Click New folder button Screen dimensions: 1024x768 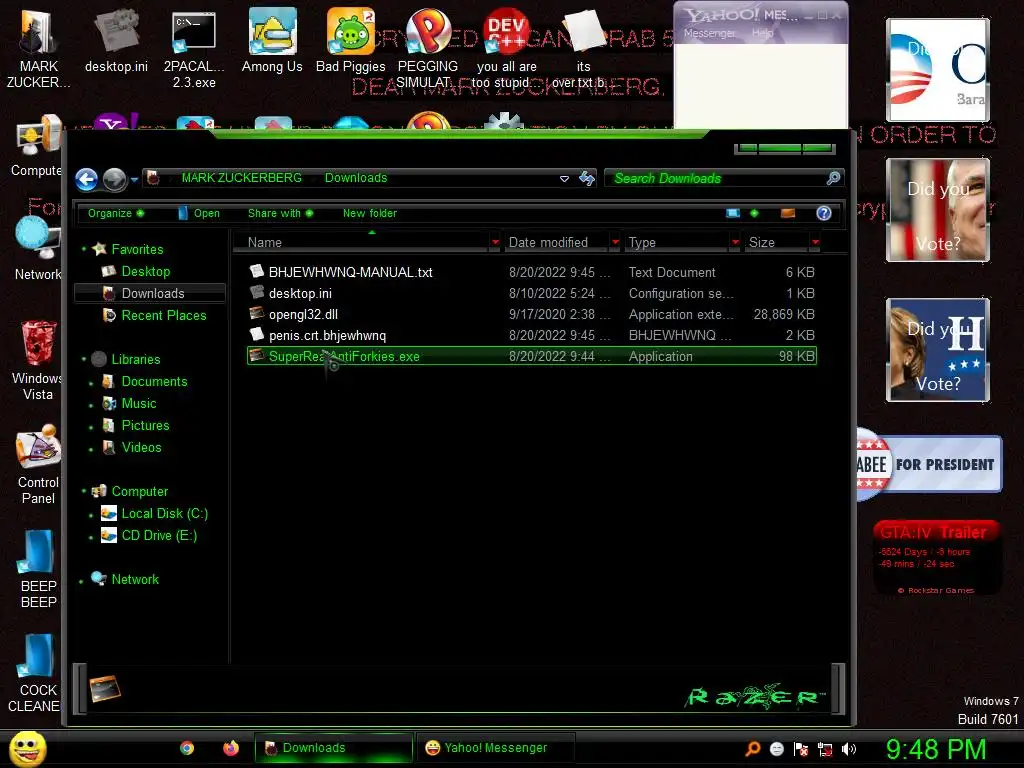point(370,214)
